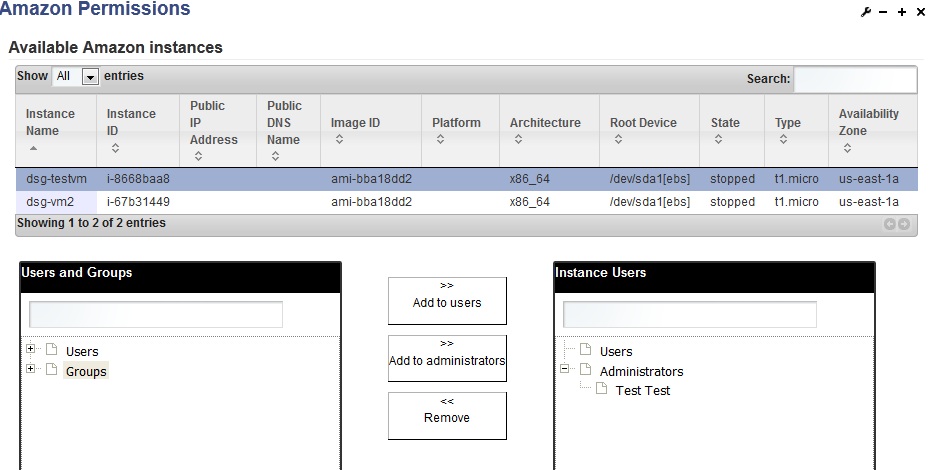The height and width of the screenshot is (470, 932).
Task: Sort table by Public IP Address column
Action: (218, 131)
